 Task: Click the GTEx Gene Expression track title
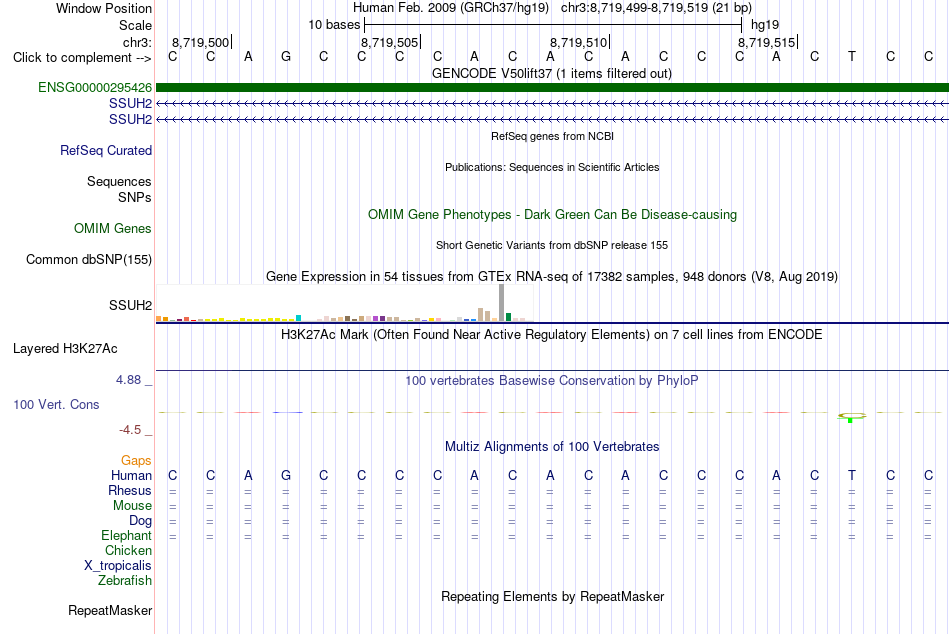click(x=552, y=276)
